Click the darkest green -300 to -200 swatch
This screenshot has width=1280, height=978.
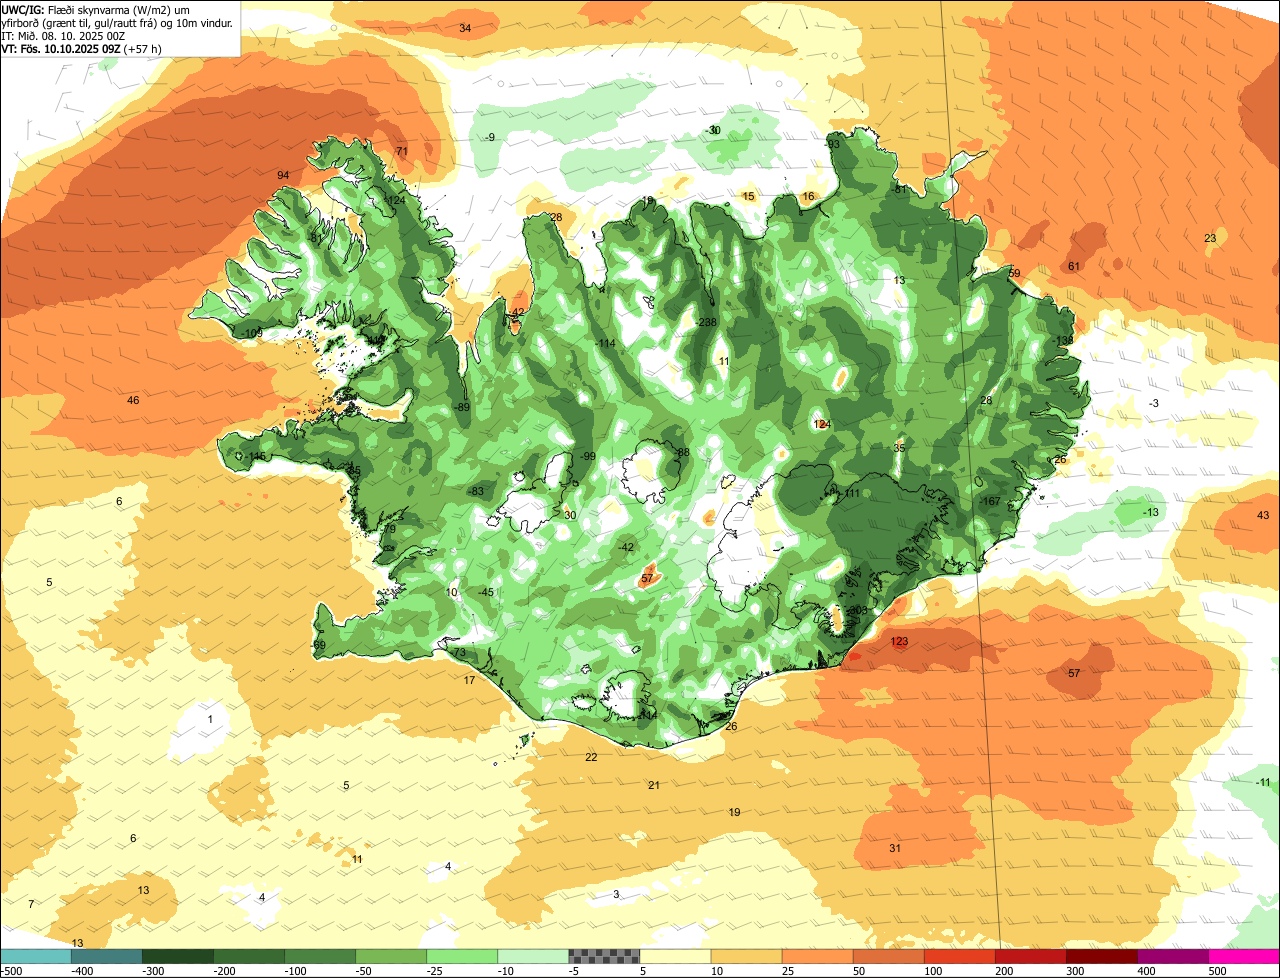tap(177, 956)
